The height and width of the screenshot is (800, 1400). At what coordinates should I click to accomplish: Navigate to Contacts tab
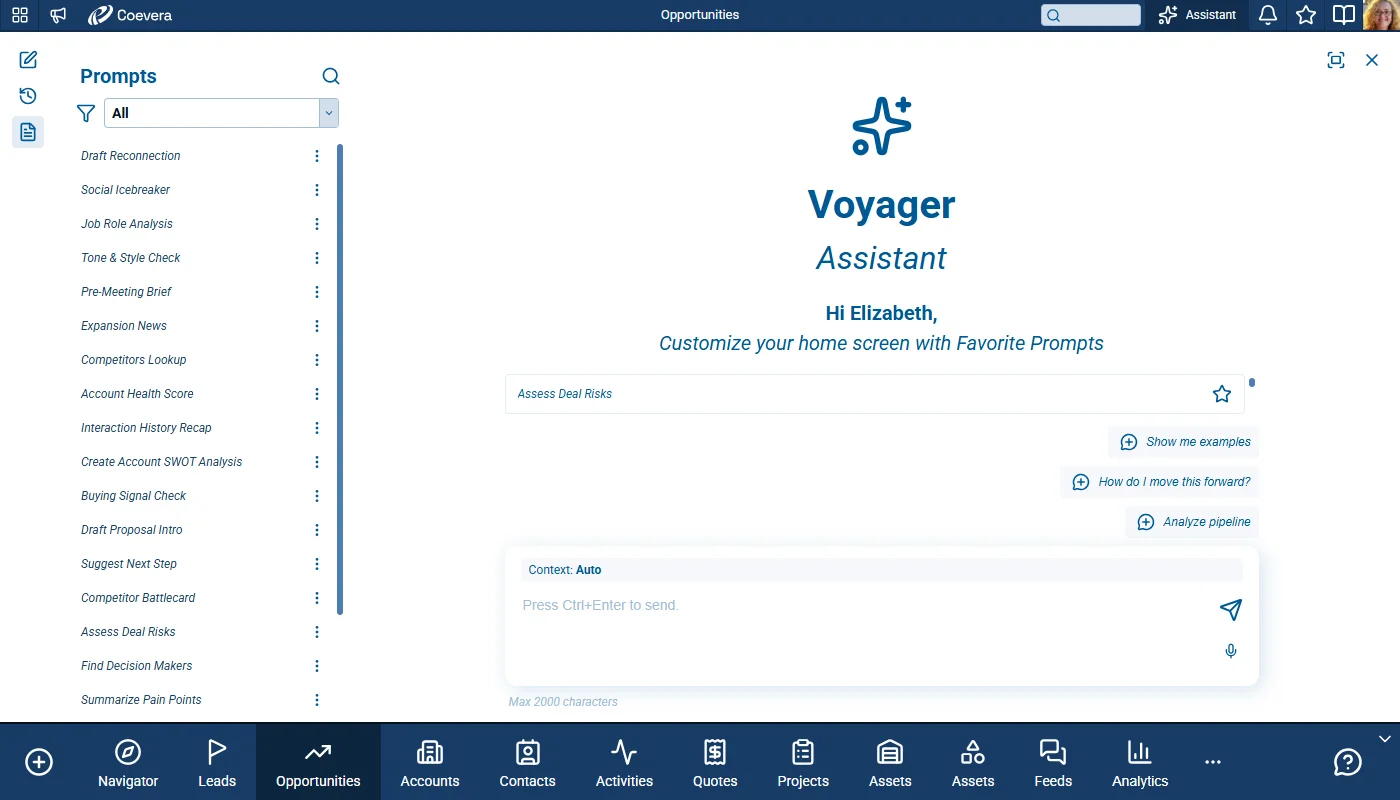(527, 763)
